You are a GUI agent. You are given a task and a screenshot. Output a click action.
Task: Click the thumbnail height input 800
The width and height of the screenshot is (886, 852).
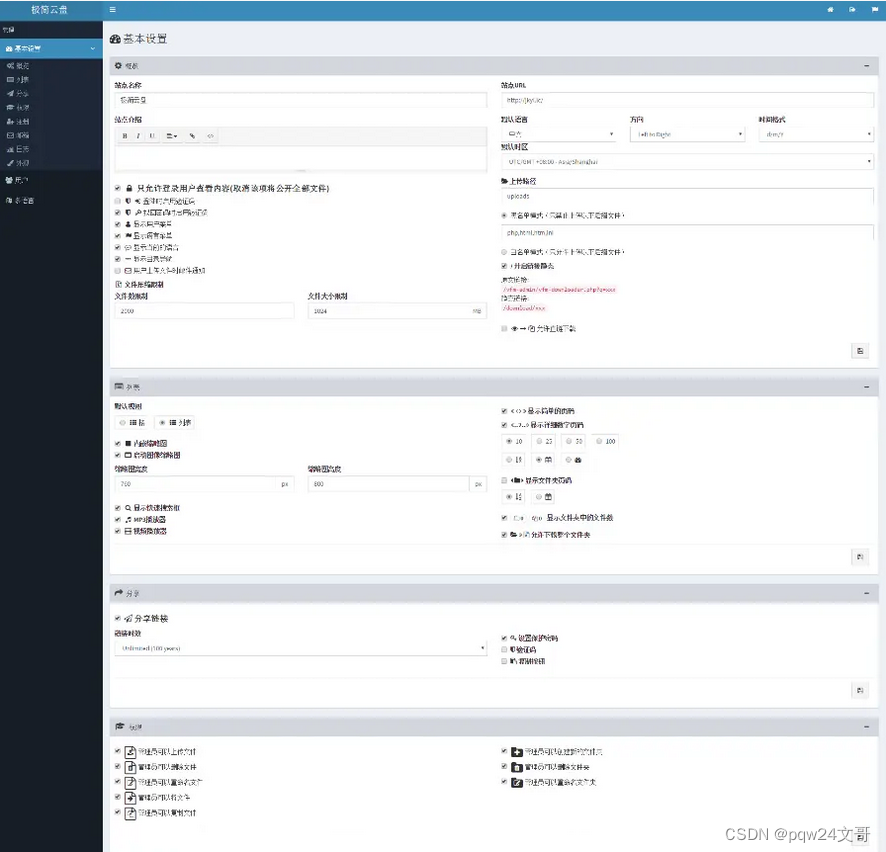pos(389,484)
